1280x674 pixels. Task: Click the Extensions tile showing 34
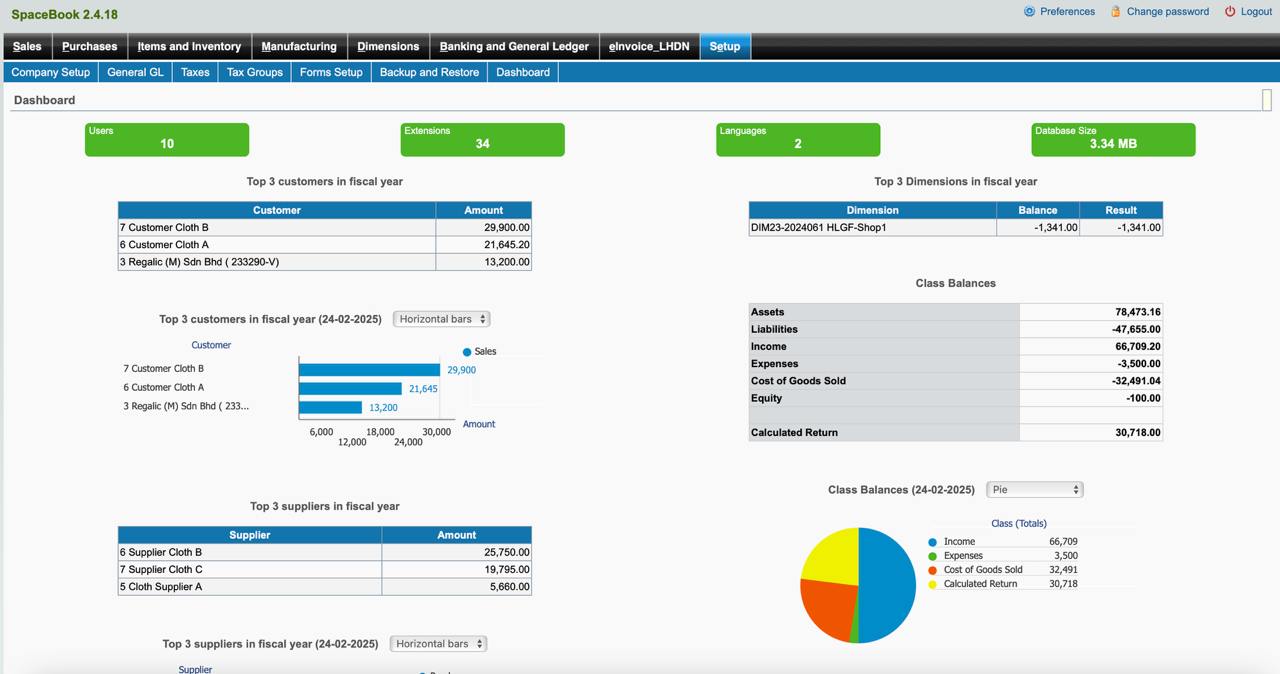pyautogui.click(x=482, y=139)
